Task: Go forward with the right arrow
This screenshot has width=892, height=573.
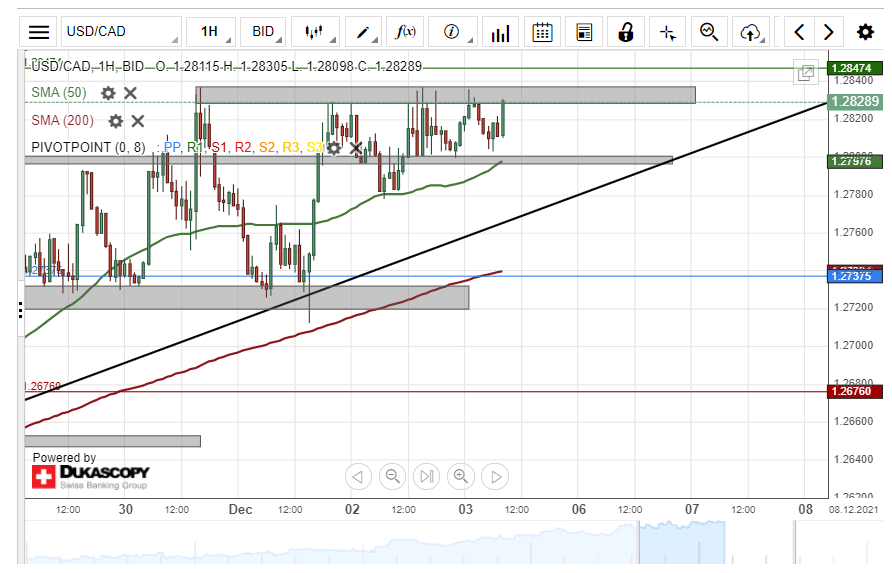Action: 829,32
